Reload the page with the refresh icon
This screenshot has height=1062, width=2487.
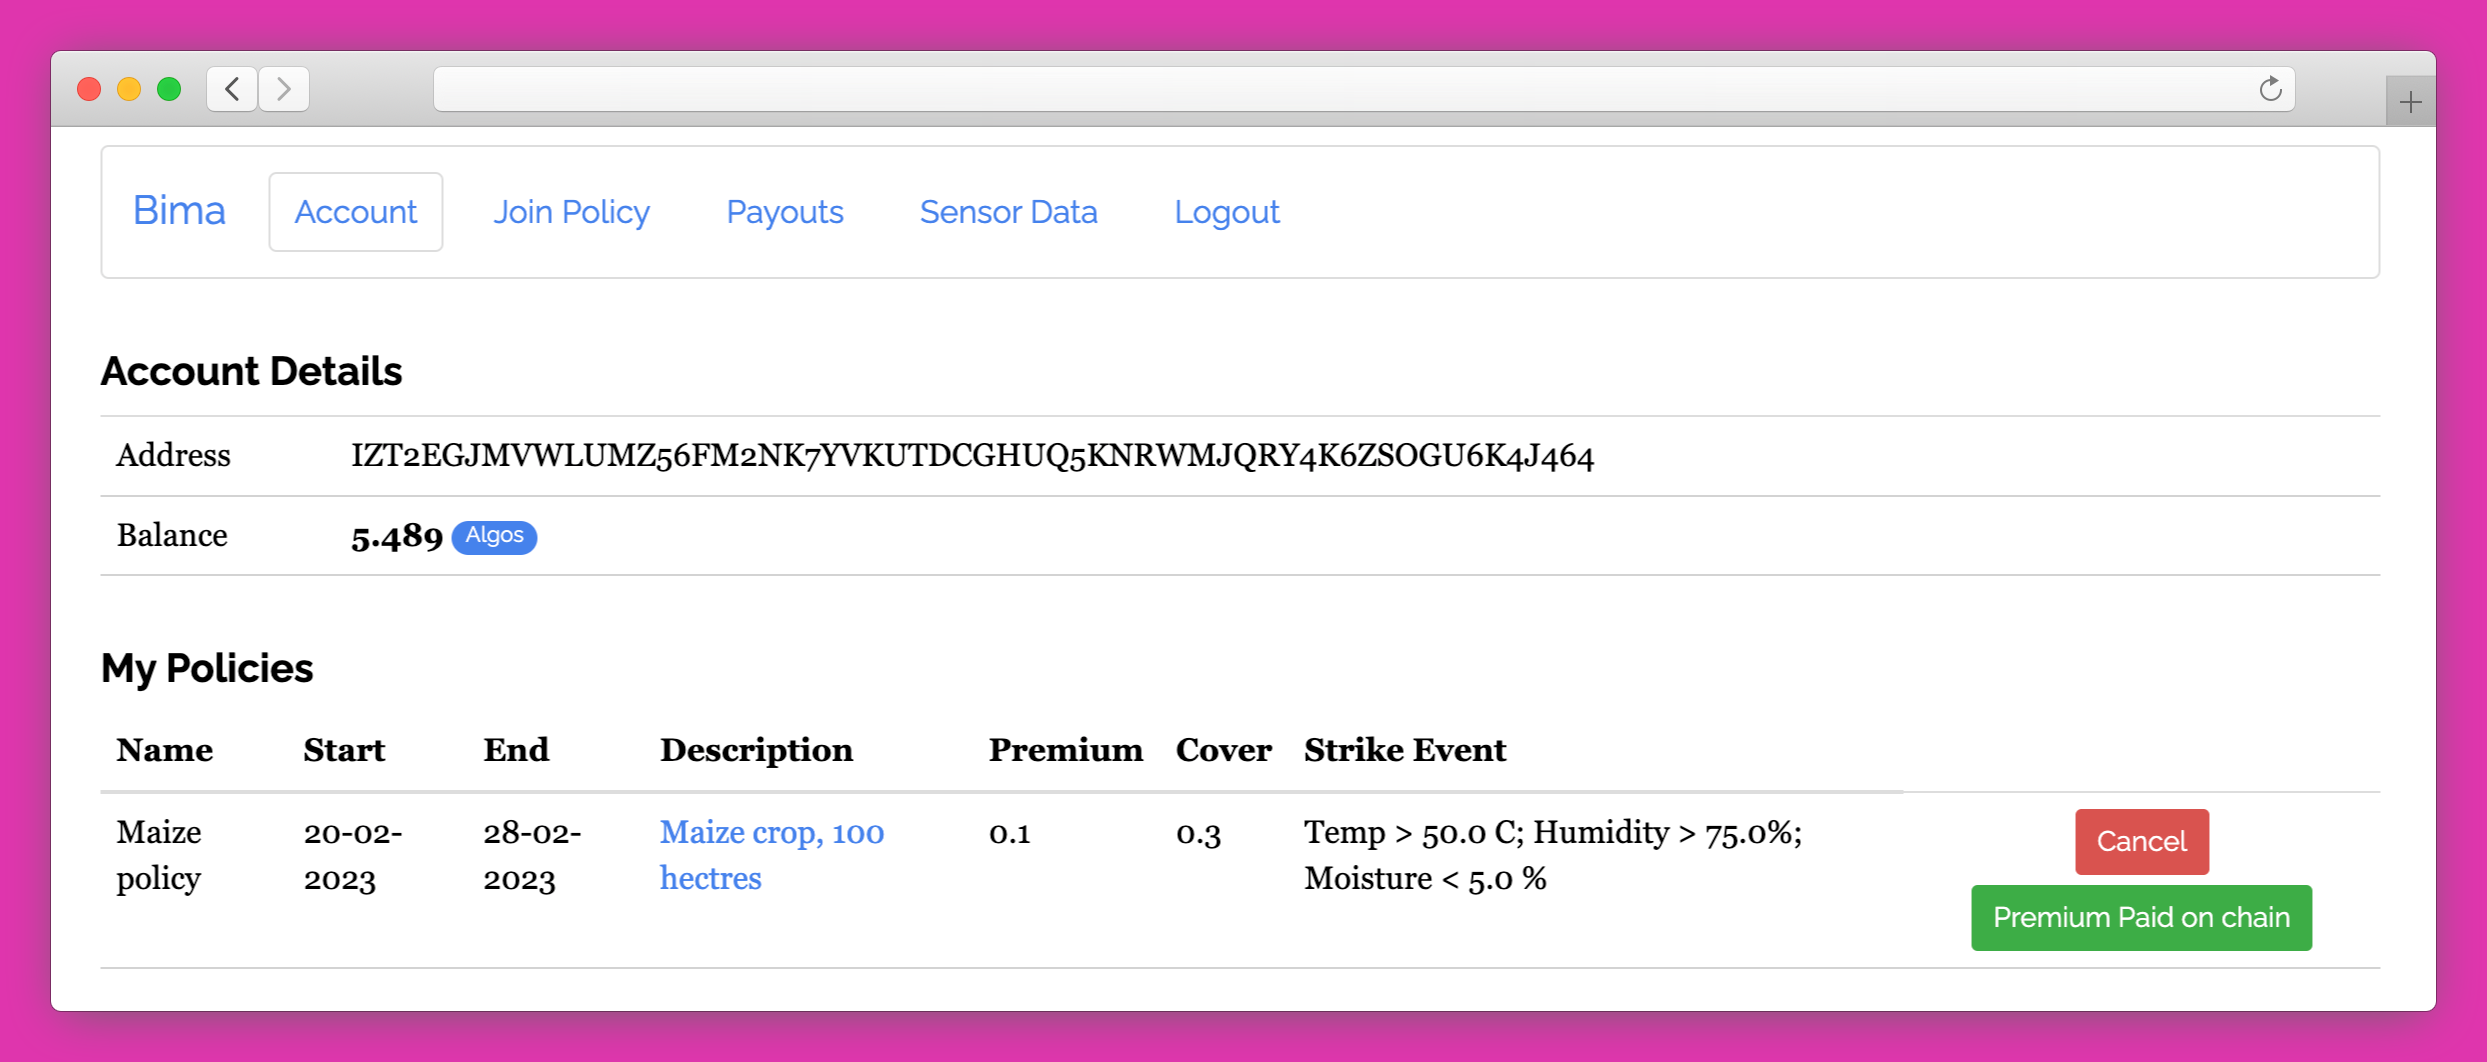[x=2270, y=89]
